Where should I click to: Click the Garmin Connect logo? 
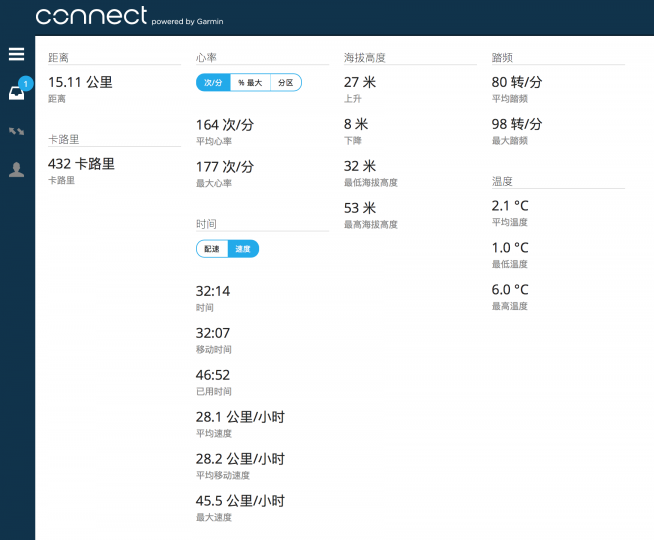pos(91,16)
